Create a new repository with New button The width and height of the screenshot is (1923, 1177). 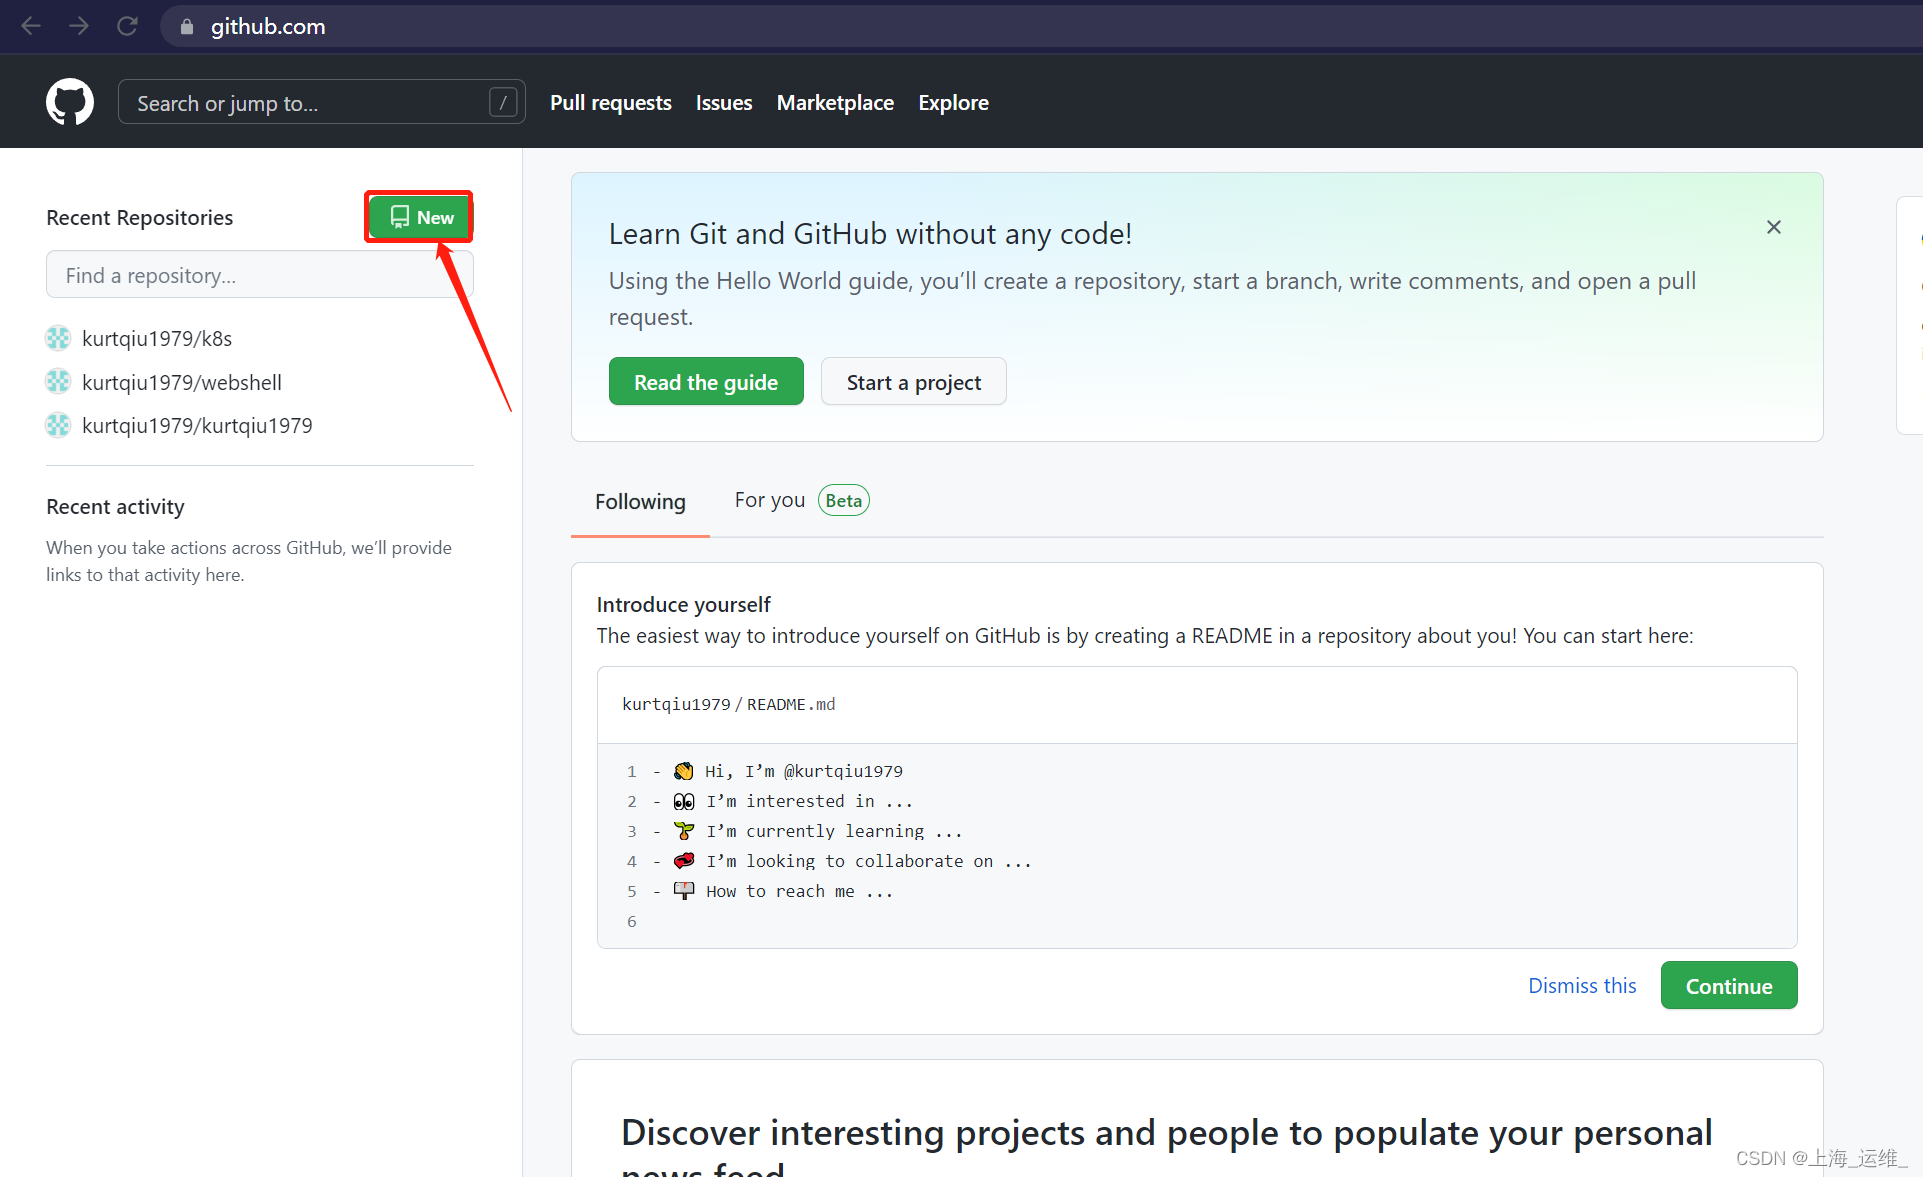coord(420,217)
